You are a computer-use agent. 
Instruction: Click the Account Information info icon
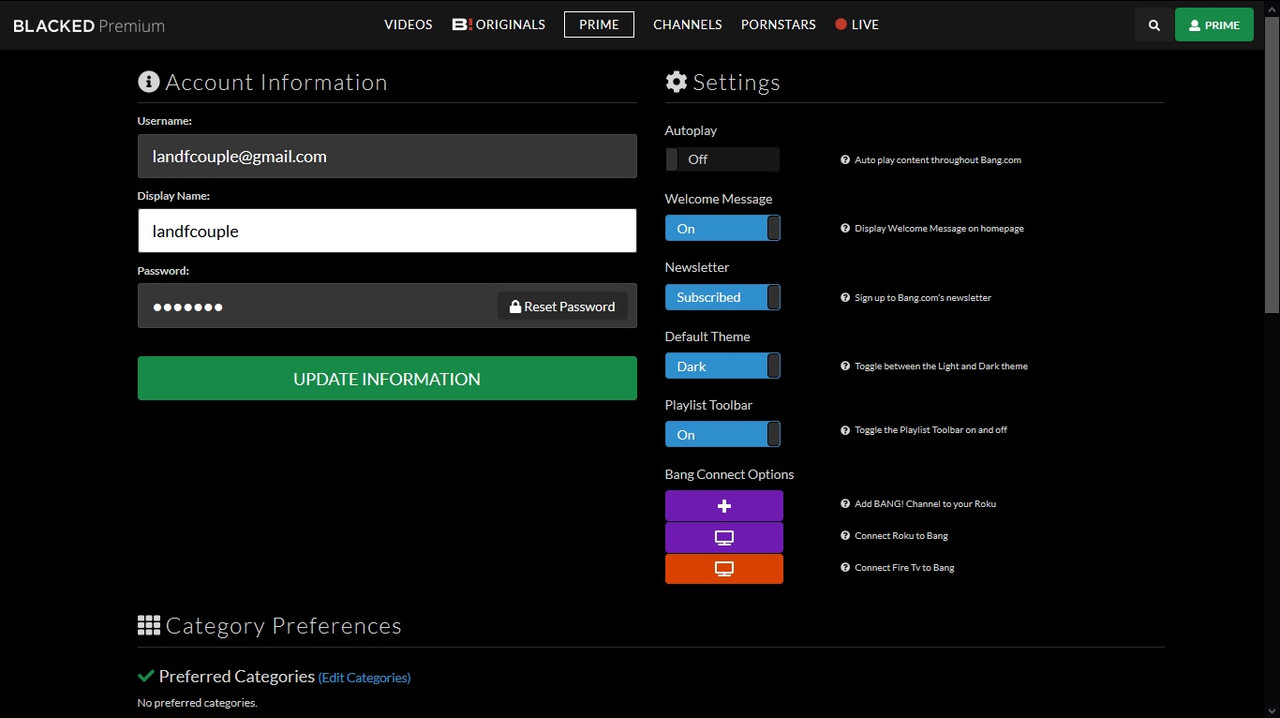pos(149,82)
